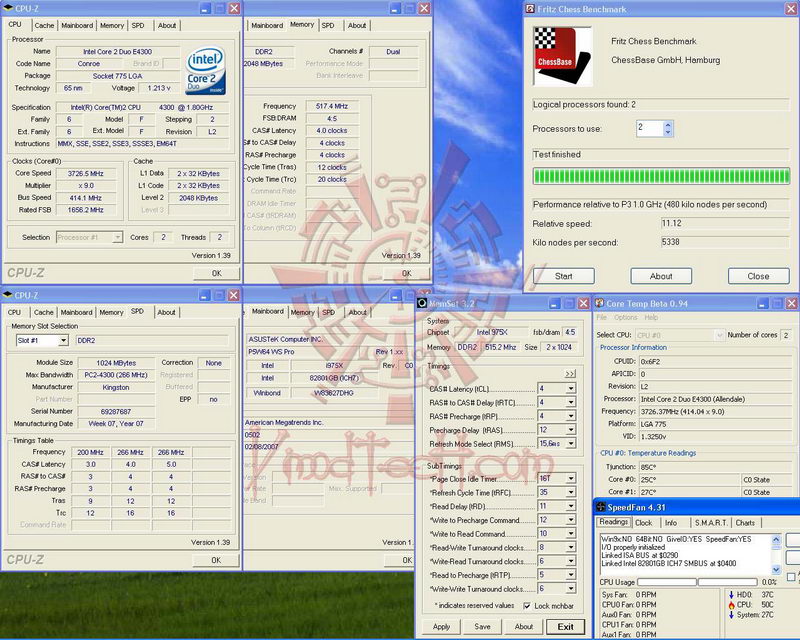The height and width of the screenshot is (640, 800).
Task: Open the S.M.A.R.T. tab in SpeedFan
Action: tap(711, 523)
